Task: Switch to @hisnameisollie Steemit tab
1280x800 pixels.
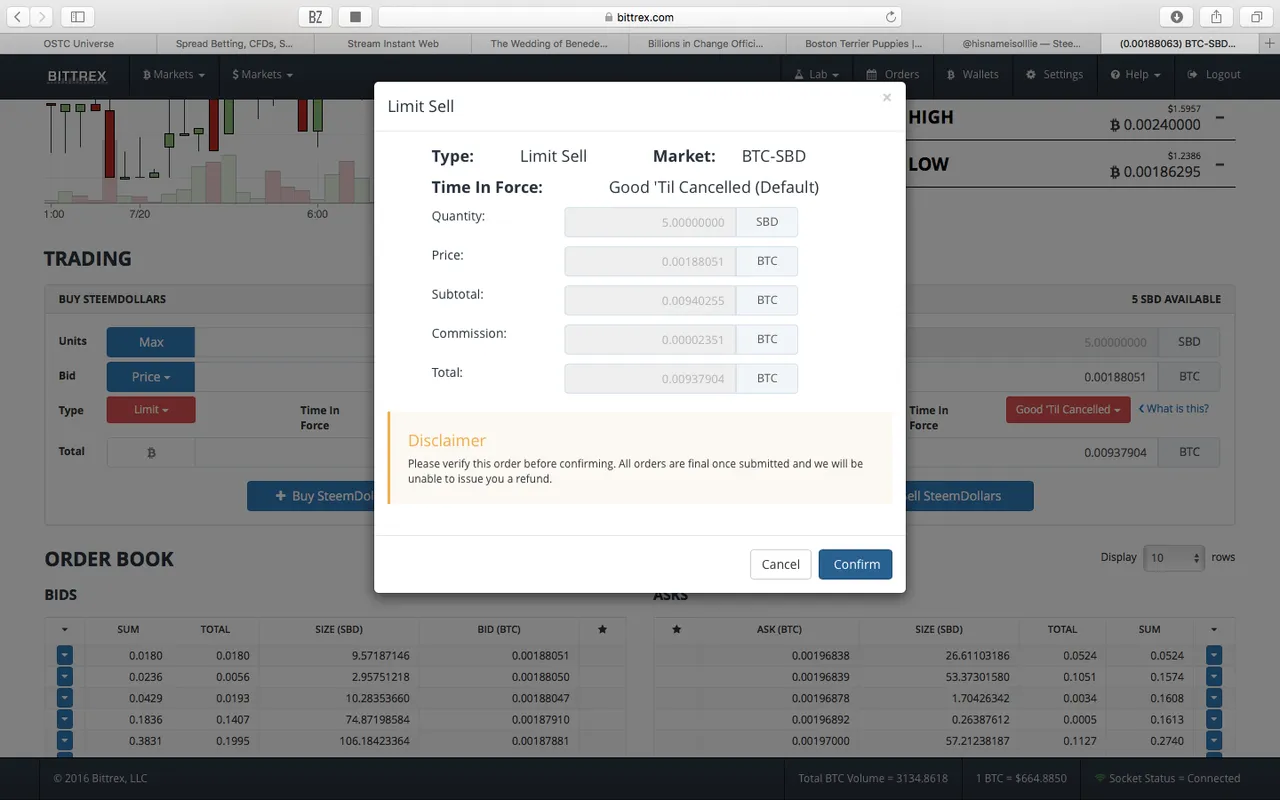Action: point(1021,44)
